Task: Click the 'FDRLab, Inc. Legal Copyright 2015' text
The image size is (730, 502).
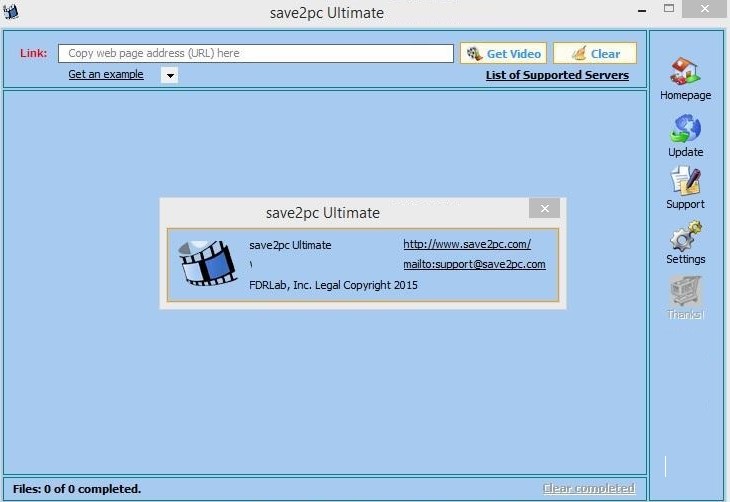Action: pos(333,285)
